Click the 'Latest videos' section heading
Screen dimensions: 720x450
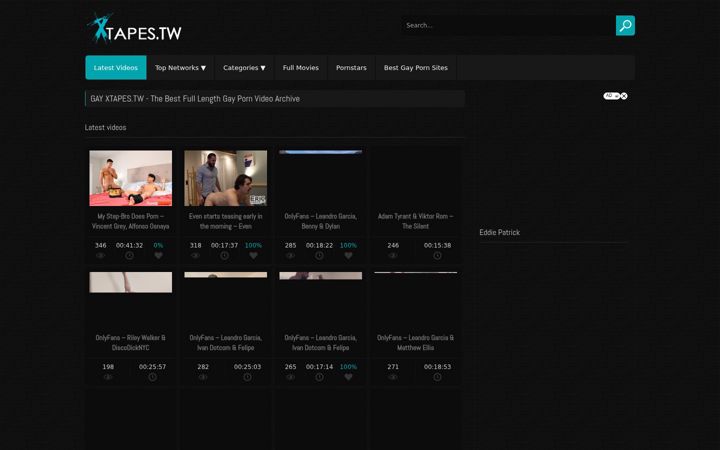tap(105, 127)
